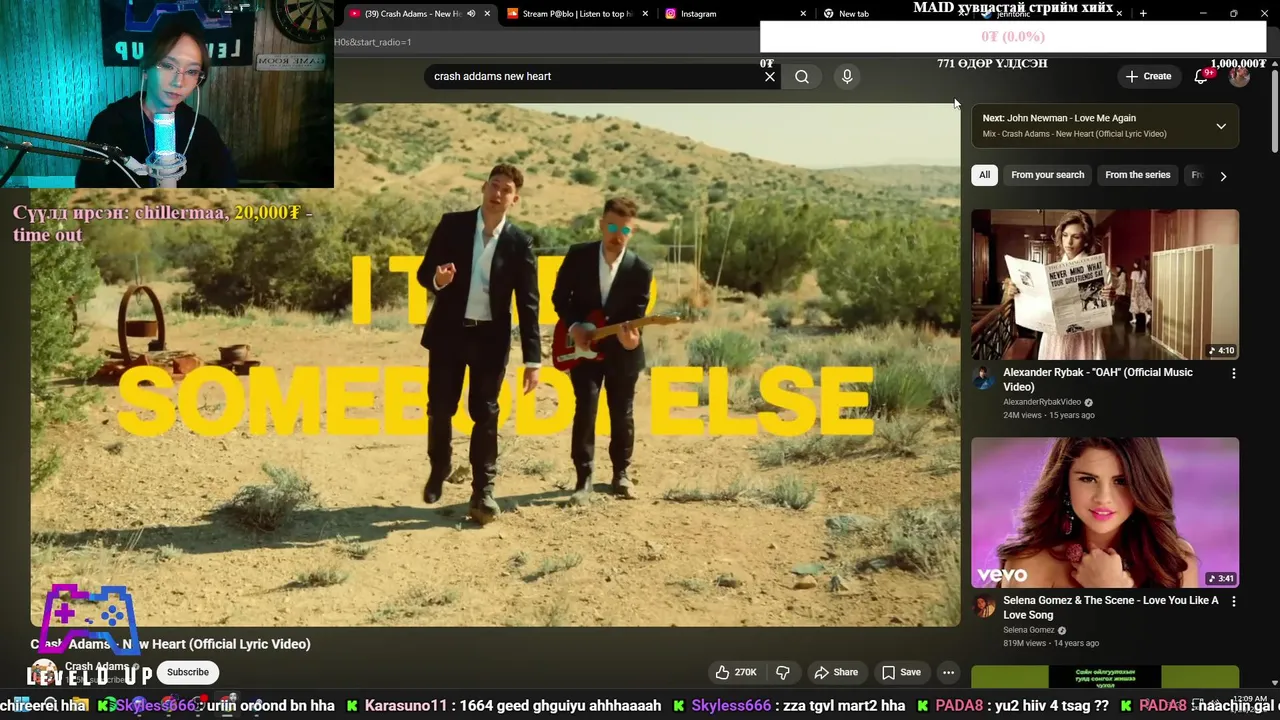This screenshot has height=720, width=1280.
Task: Open the YouTube notifications bell
Action: [x=1201, y=76]
